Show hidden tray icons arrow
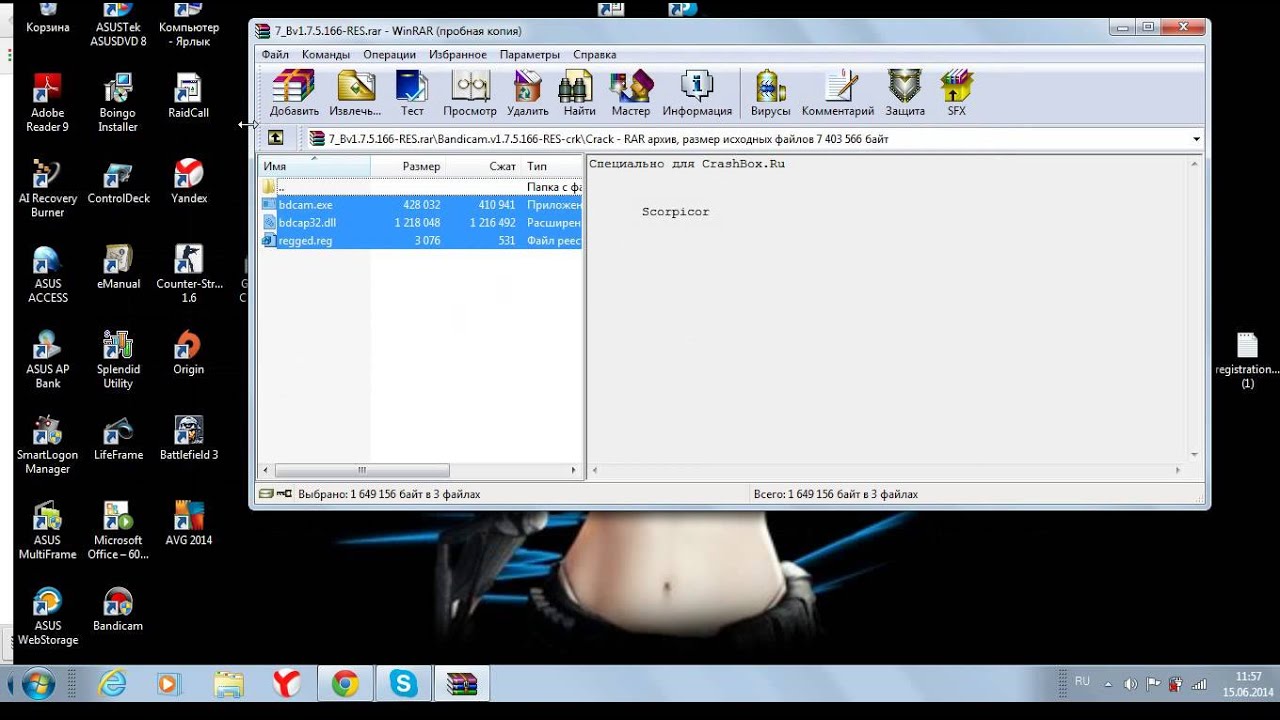This screenshot has width=1280, height=720. click(1108, 684)
